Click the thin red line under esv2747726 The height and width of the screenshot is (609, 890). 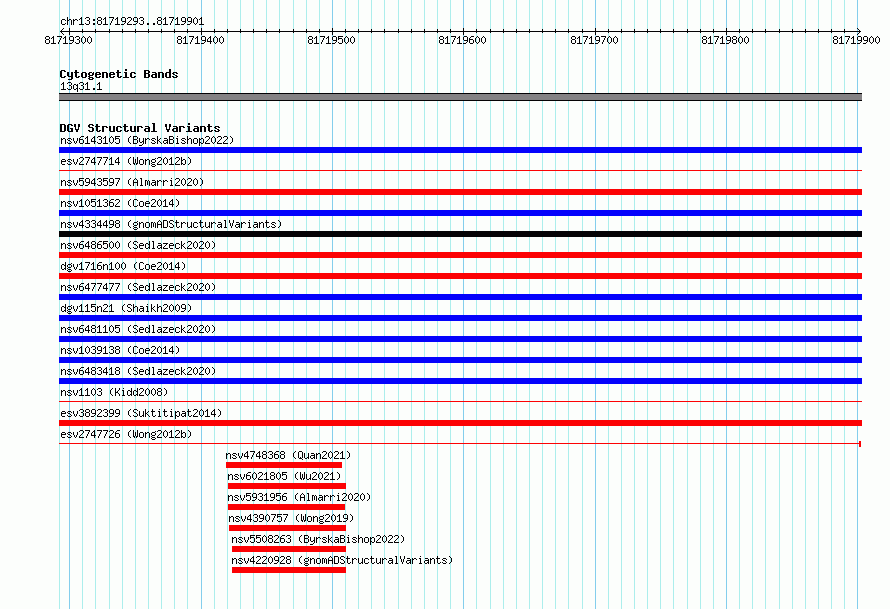point(460,443)
